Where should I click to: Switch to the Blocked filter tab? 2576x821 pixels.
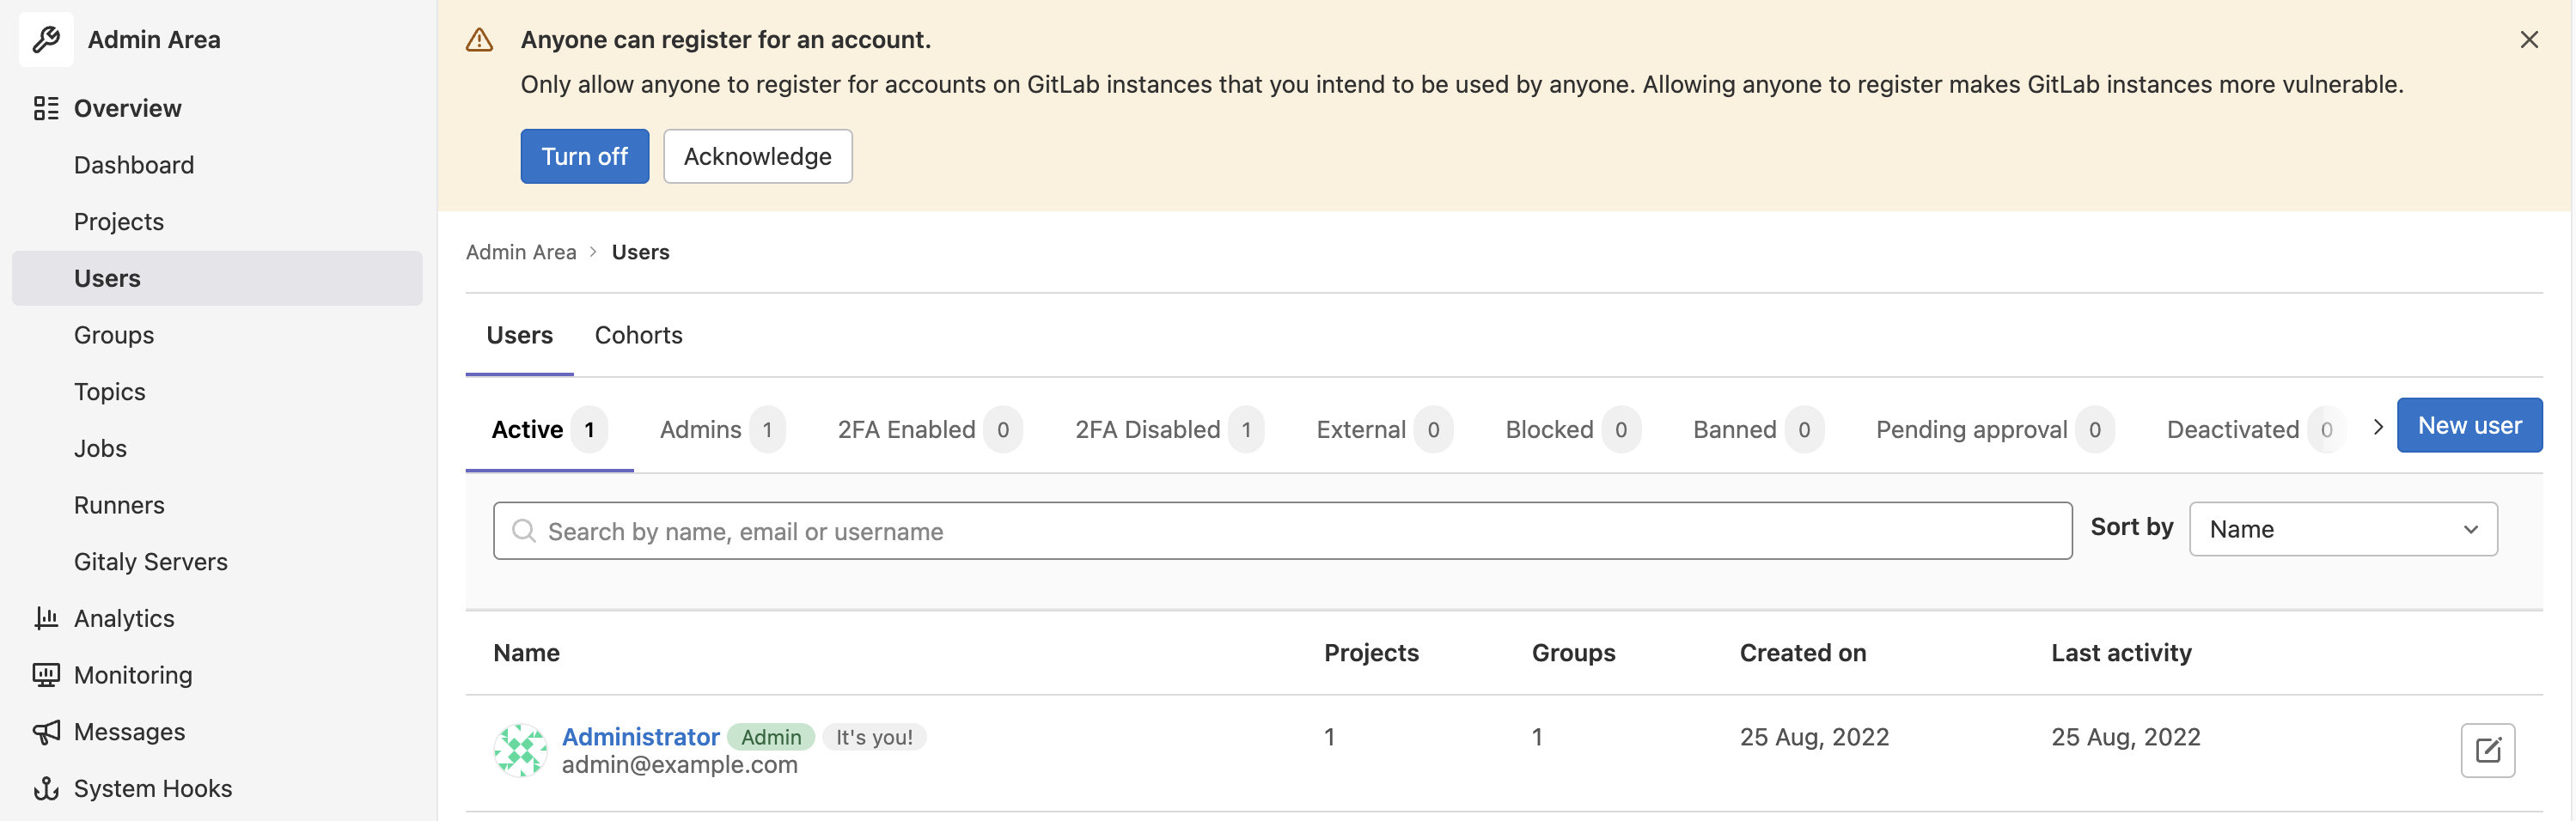pyautogui.click(x=1573, y=429)
